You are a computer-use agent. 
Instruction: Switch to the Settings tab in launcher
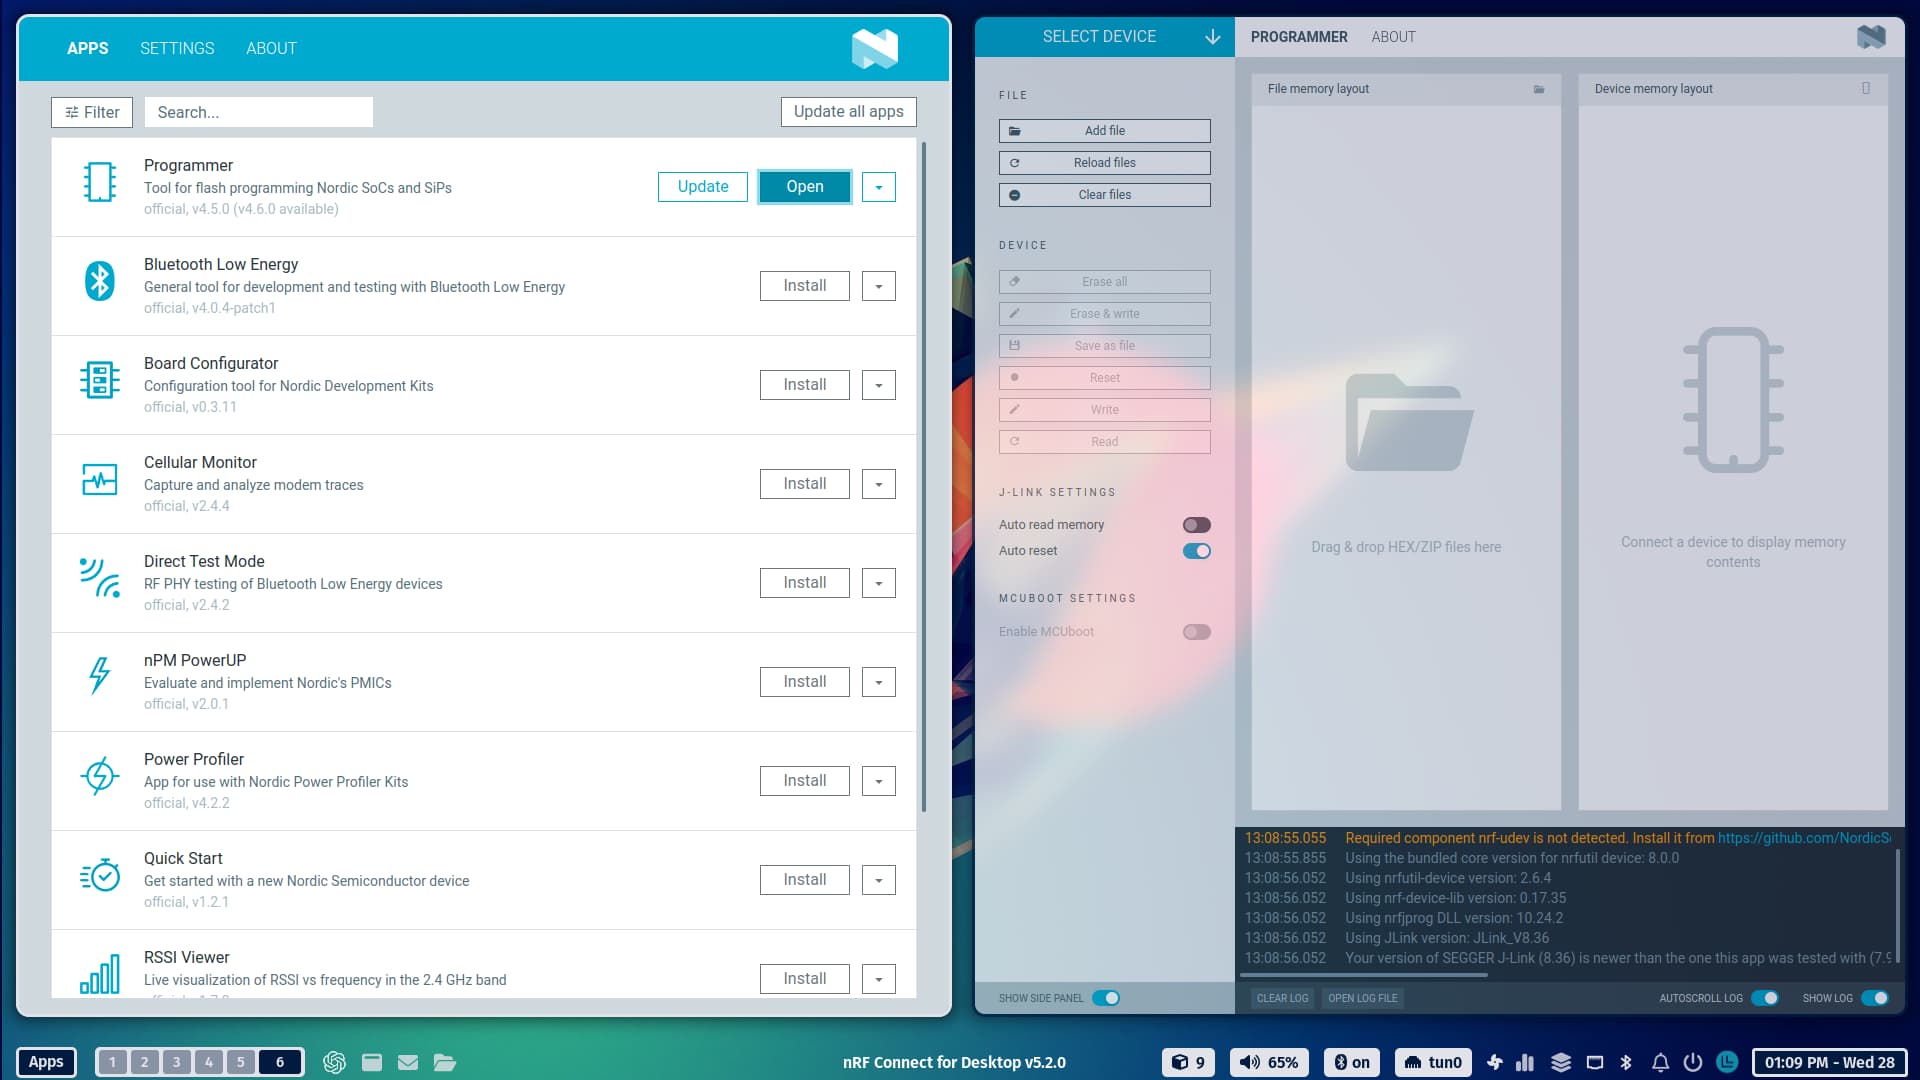coord(177,48)
